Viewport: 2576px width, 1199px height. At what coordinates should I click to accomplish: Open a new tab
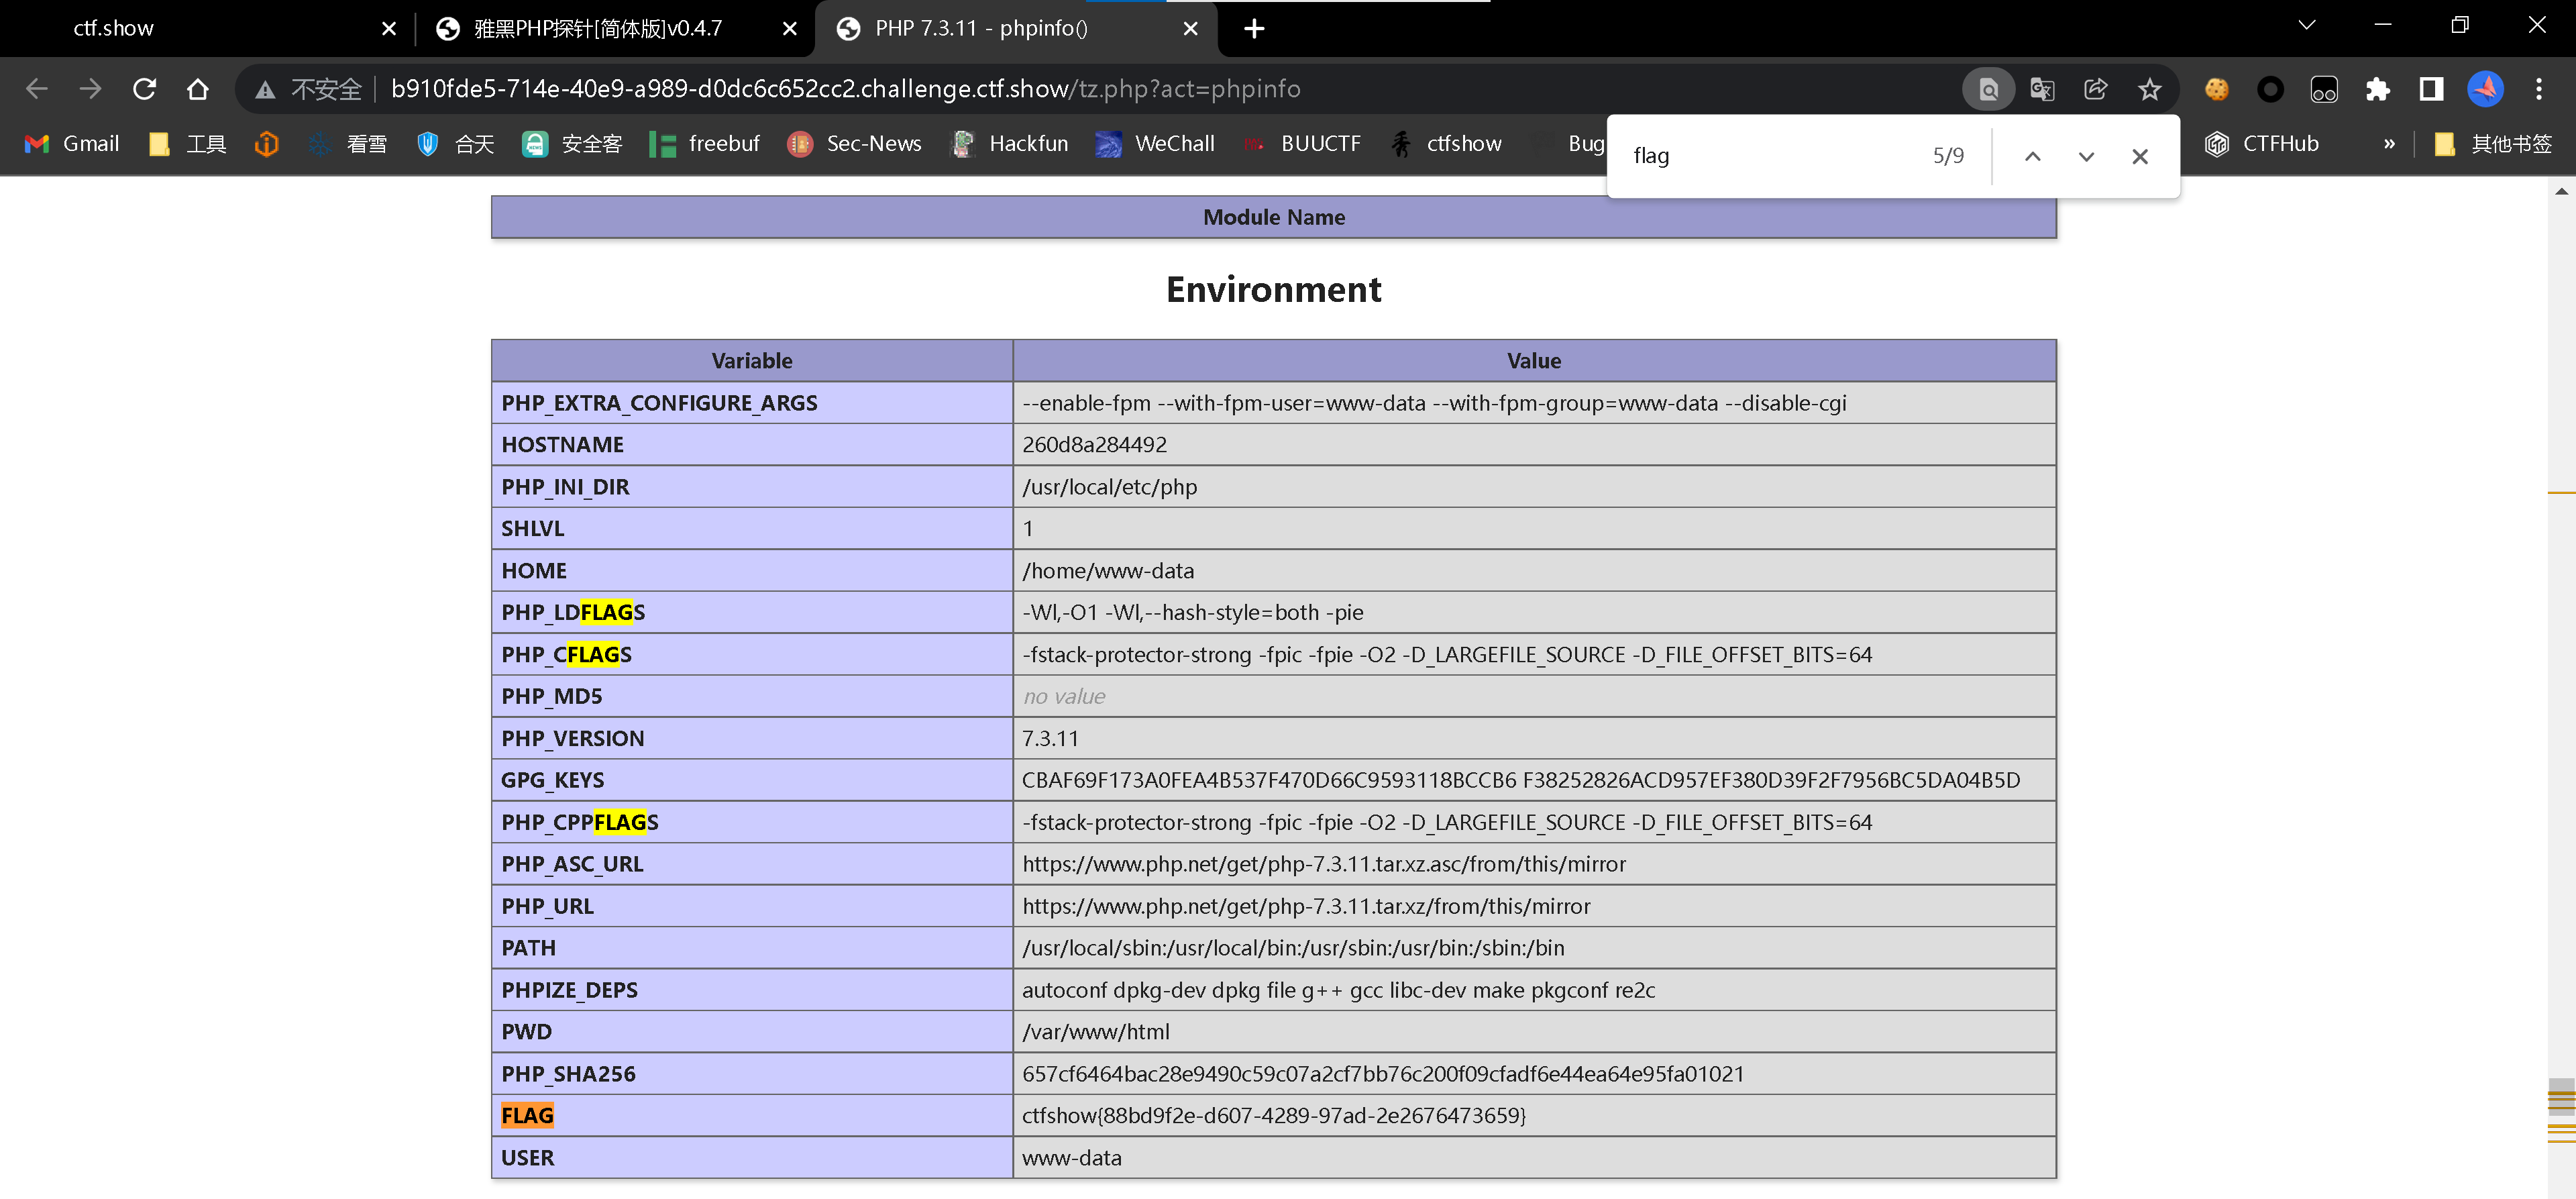[x=1253, y=28]
